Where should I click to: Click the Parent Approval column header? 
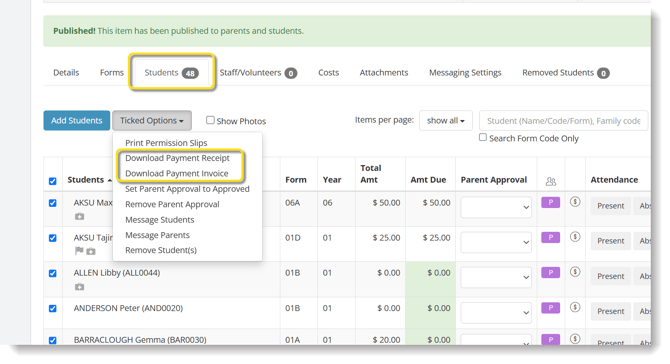[494, 180]
